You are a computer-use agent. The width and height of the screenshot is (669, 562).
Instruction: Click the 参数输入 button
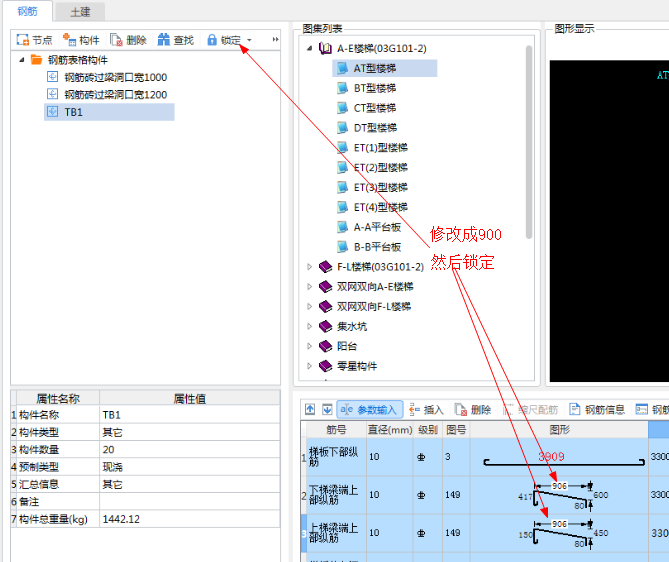tap(369, 410)
